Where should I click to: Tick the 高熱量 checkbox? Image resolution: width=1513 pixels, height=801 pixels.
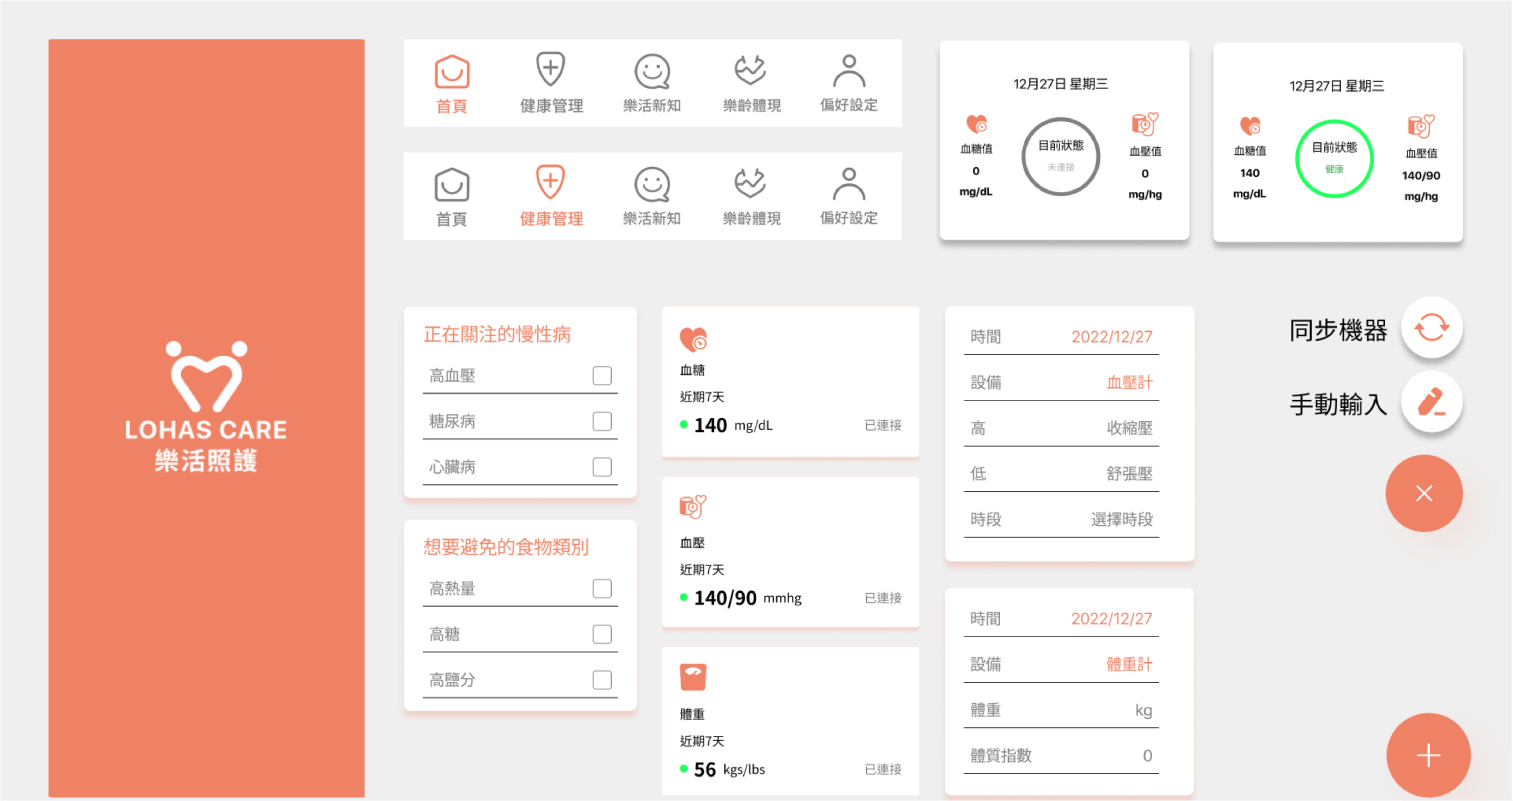602,589
